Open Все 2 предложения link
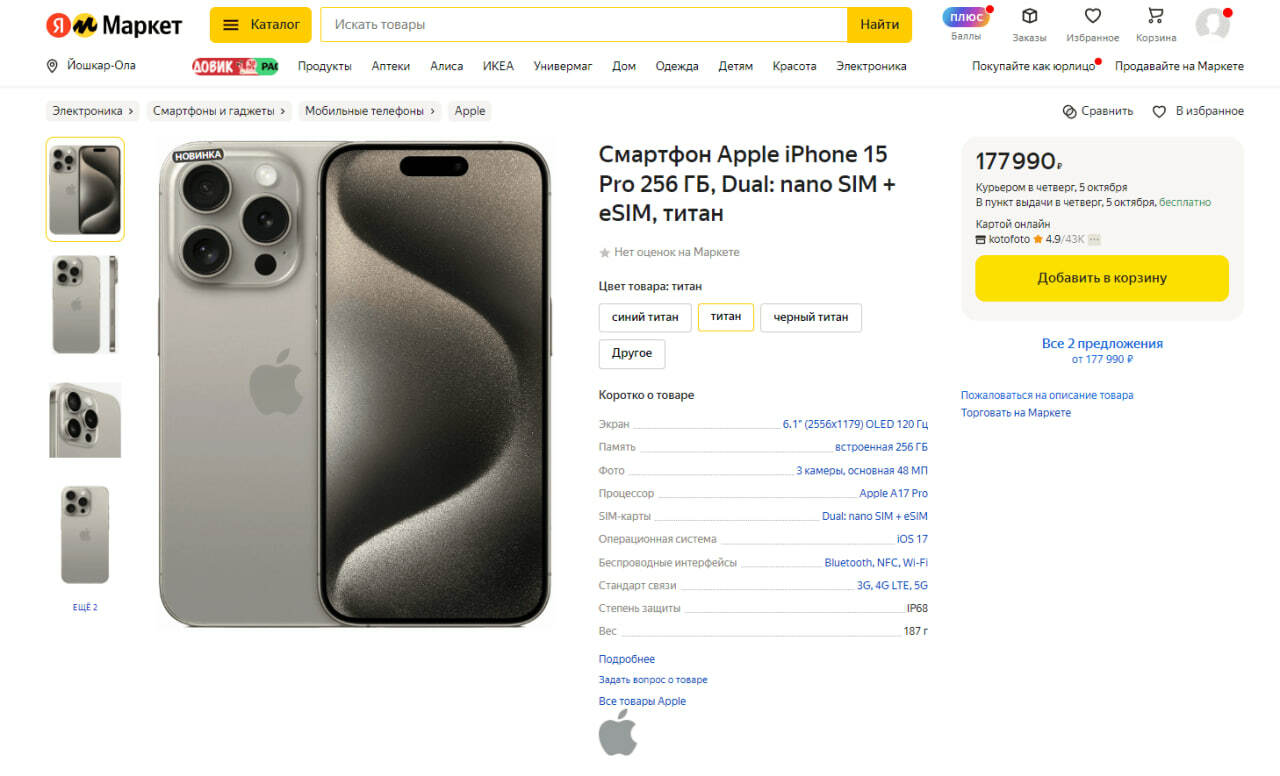This screenshot has width=1280, height=776. point(1102,343)
